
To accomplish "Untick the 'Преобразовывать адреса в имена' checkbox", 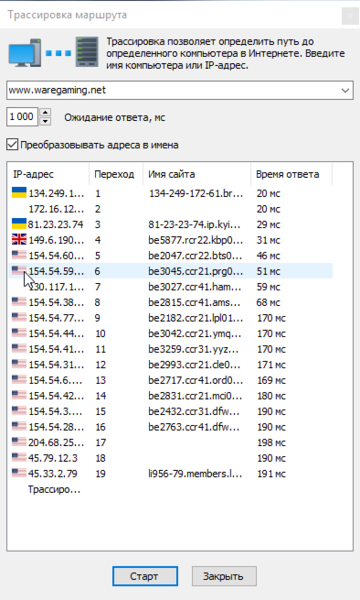I will tap(12, 145).
